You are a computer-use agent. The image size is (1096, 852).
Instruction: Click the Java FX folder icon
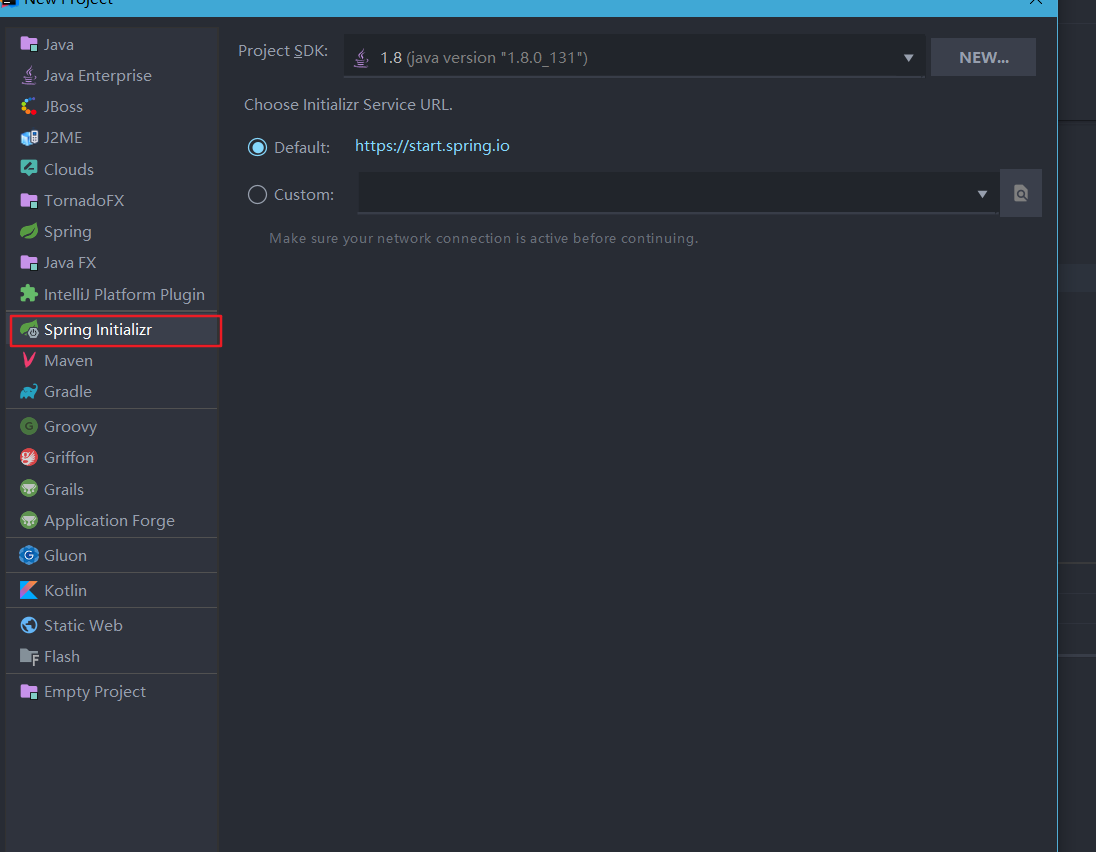(29, 263)
